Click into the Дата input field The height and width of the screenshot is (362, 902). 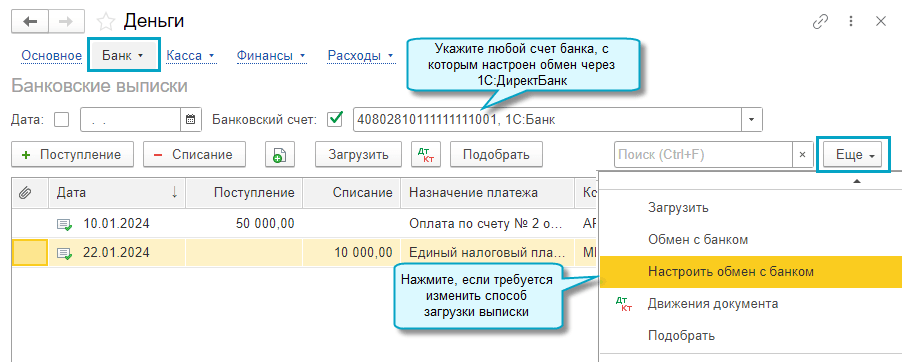point(131,120)
